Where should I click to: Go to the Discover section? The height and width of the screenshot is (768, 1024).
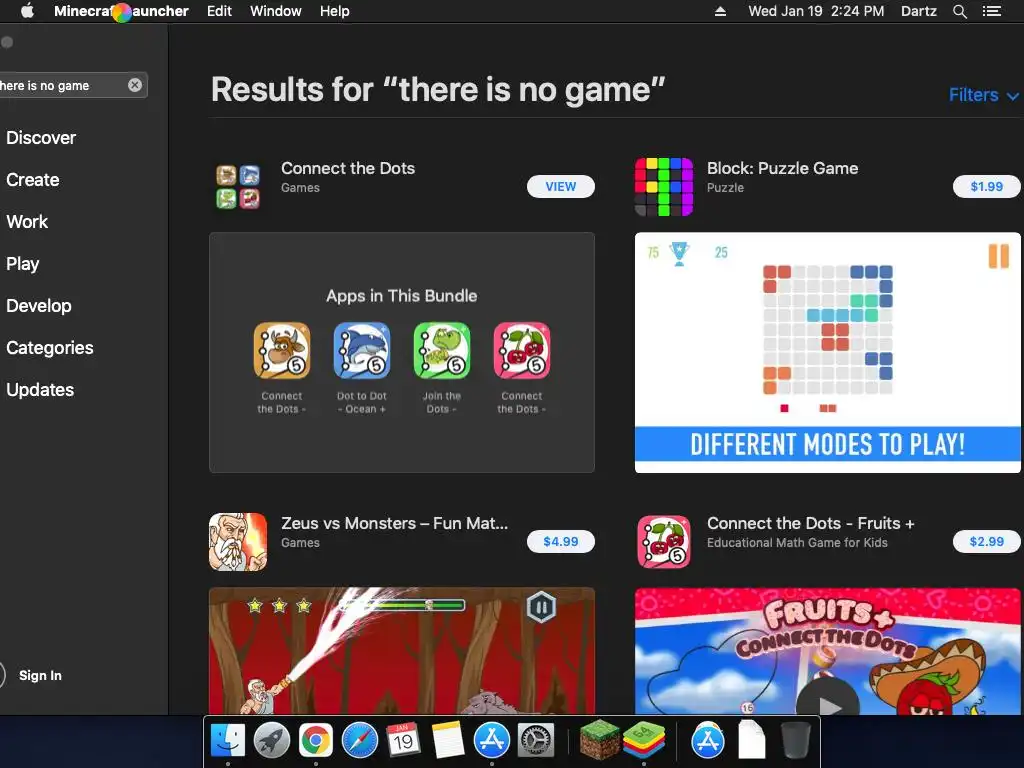coord(41,138)
